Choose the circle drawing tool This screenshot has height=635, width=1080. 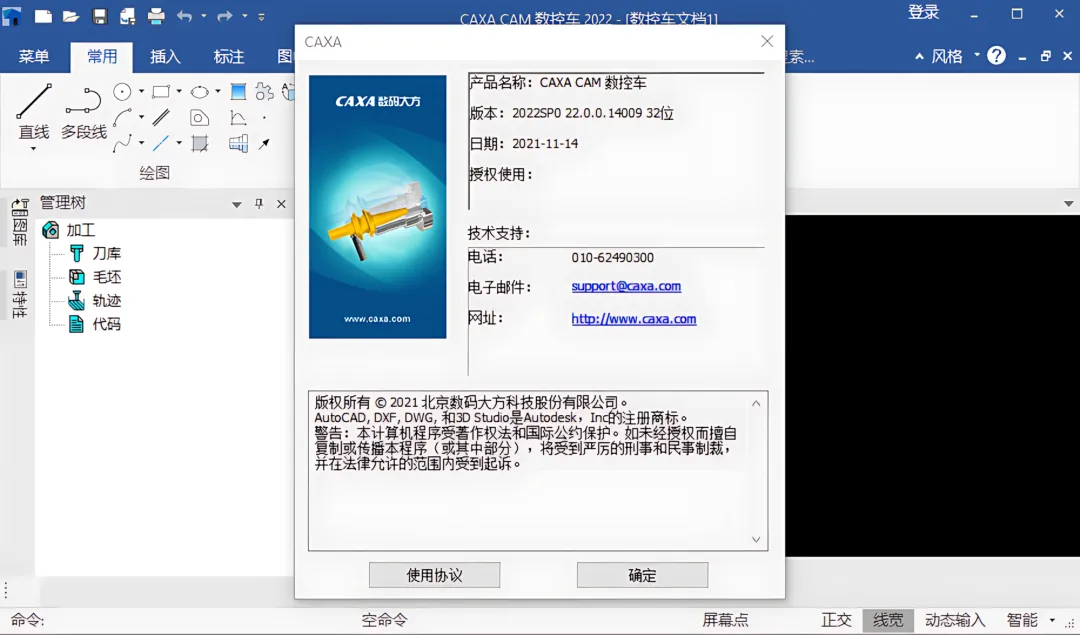pos(122,92)
